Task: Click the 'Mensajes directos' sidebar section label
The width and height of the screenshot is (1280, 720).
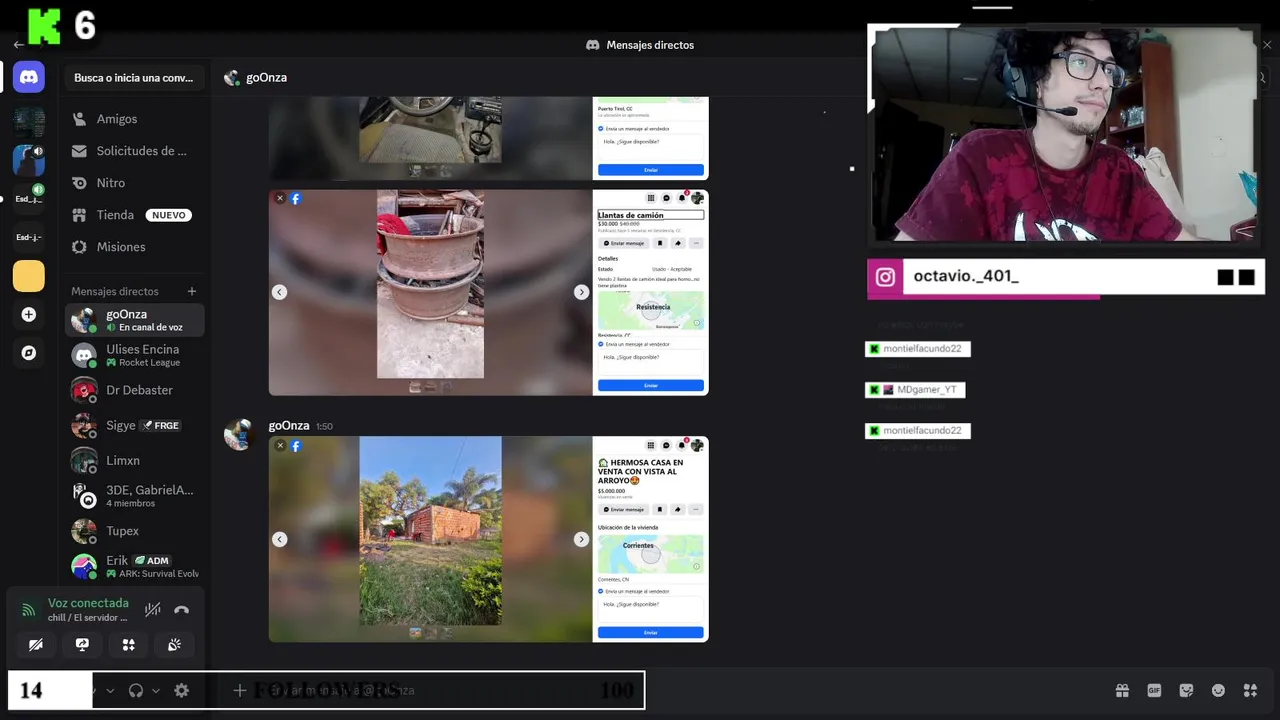Action: click(115, 291)
